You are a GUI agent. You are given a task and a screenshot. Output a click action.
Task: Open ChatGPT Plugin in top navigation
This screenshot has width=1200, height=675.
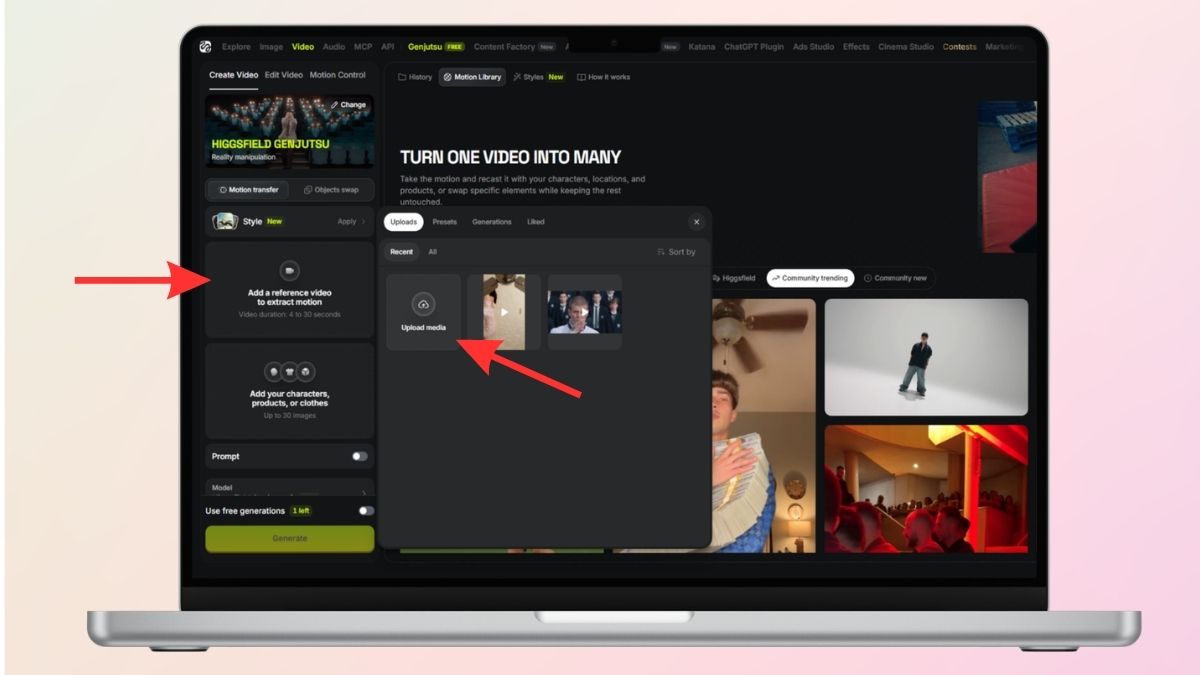(754, 47)
